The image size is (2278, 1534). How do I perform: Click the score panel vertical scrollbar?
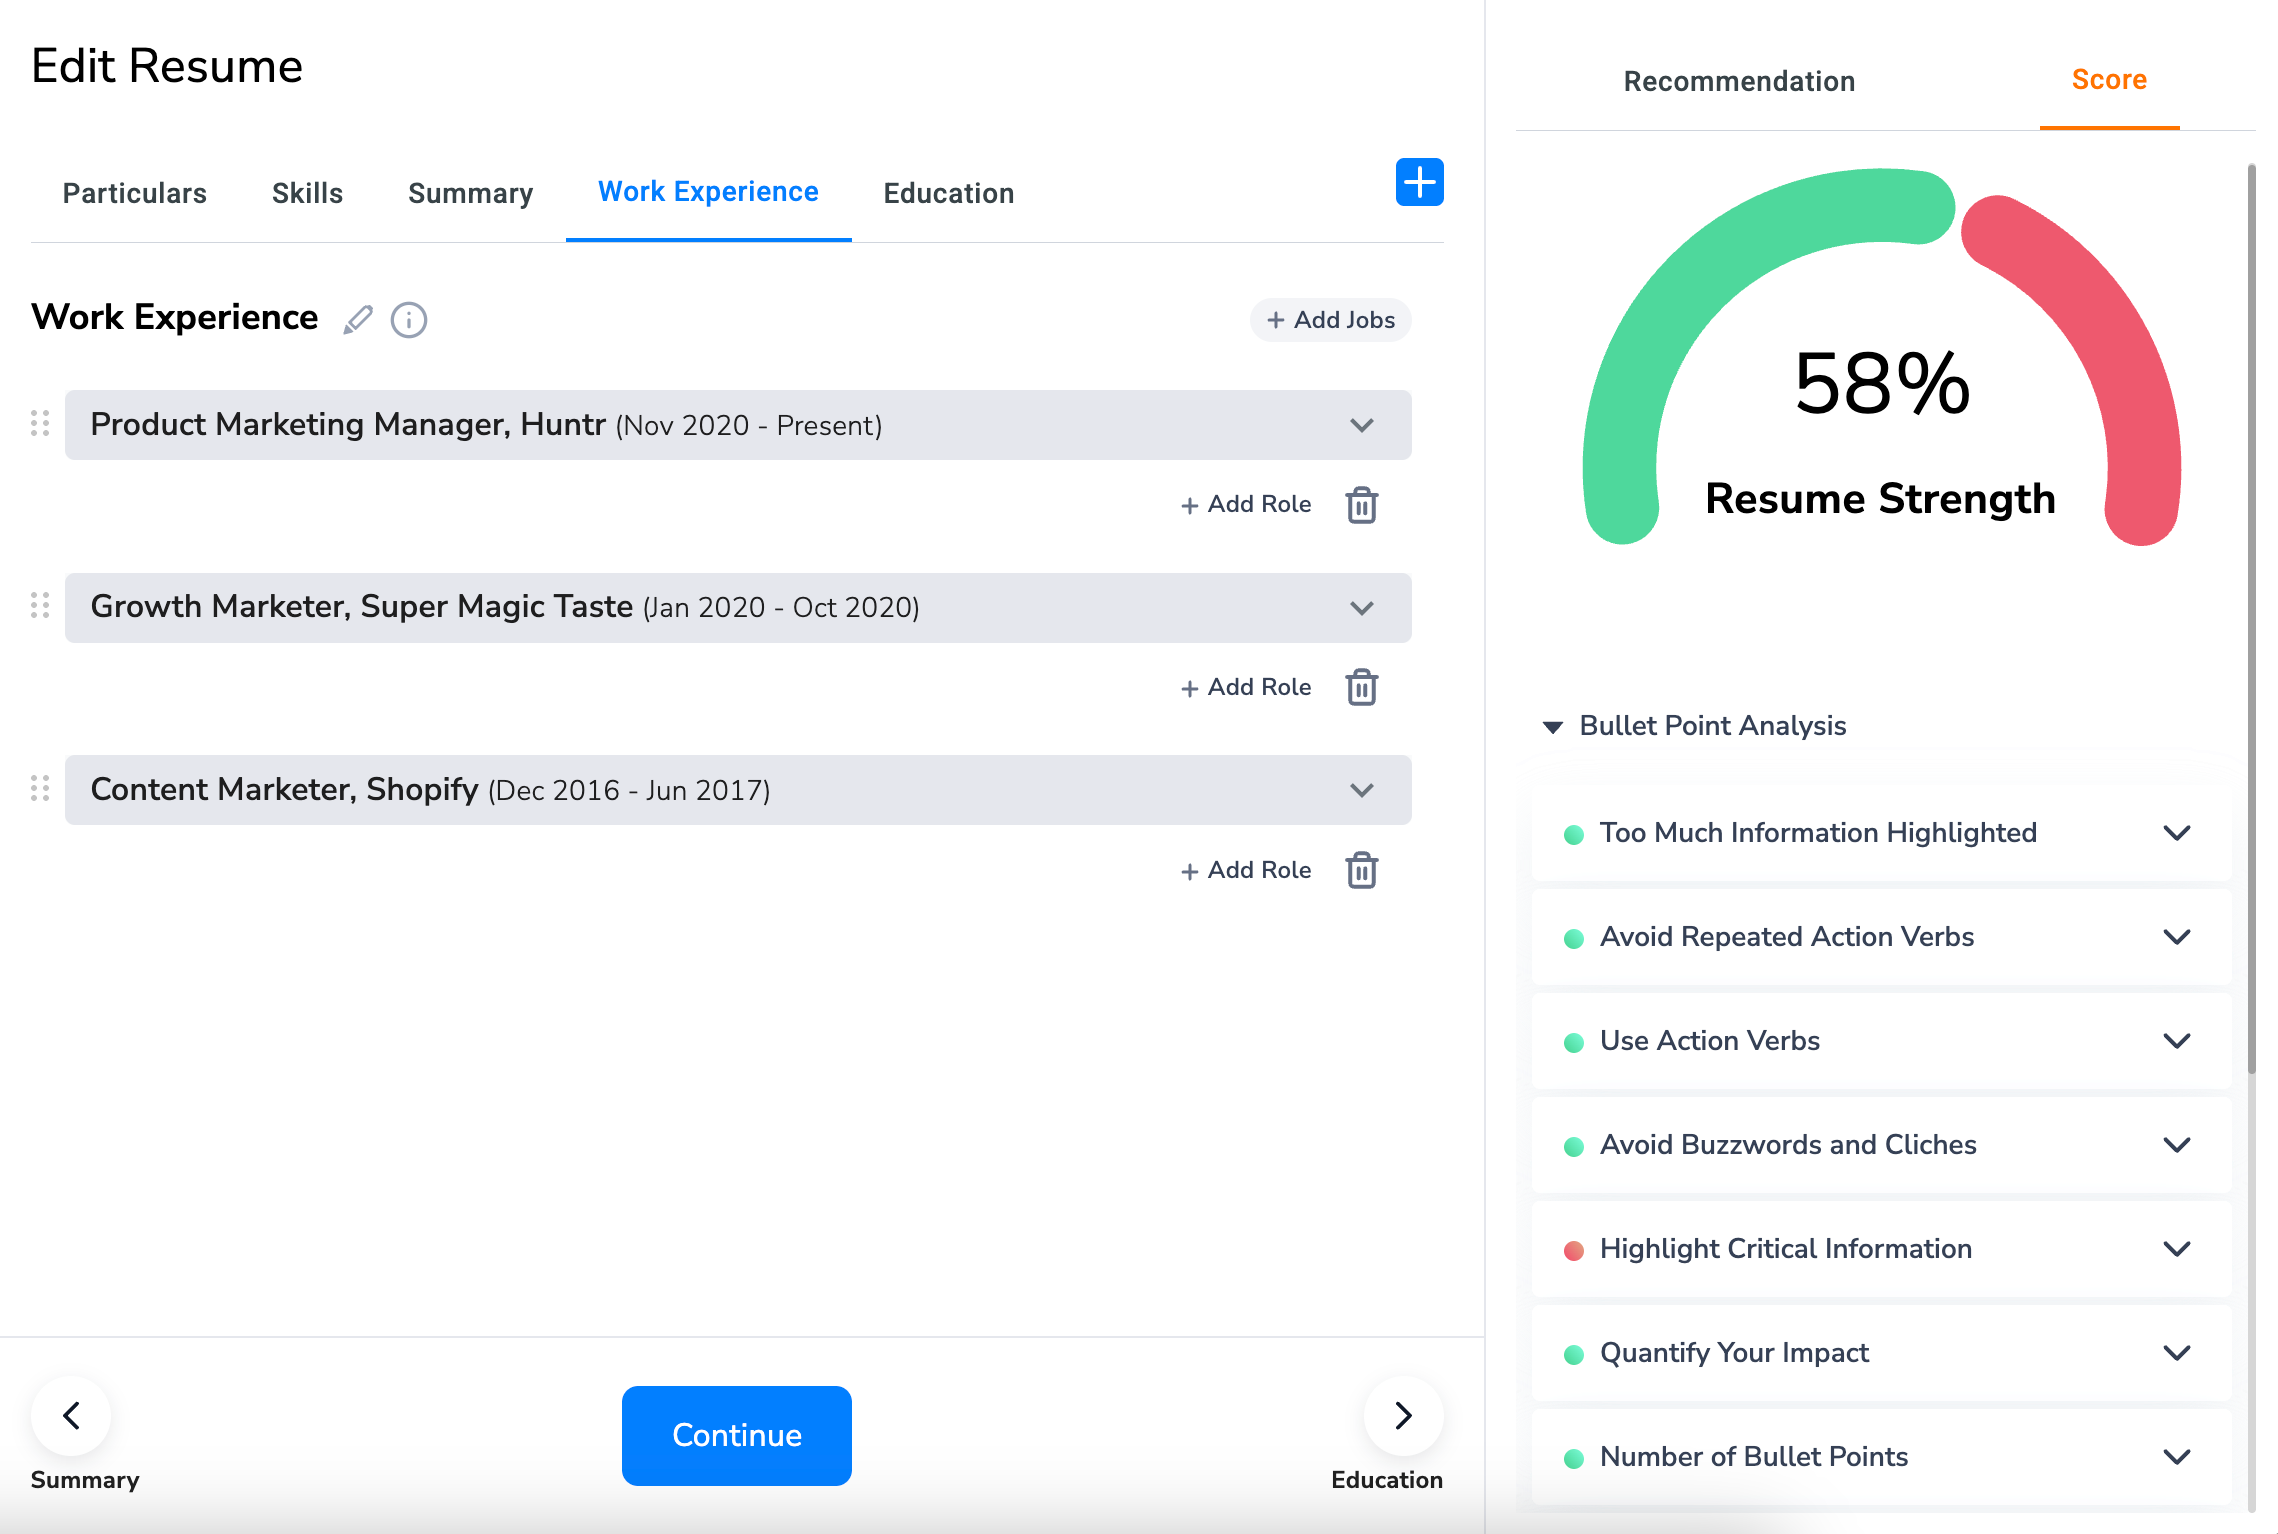tap(2251, 620)
